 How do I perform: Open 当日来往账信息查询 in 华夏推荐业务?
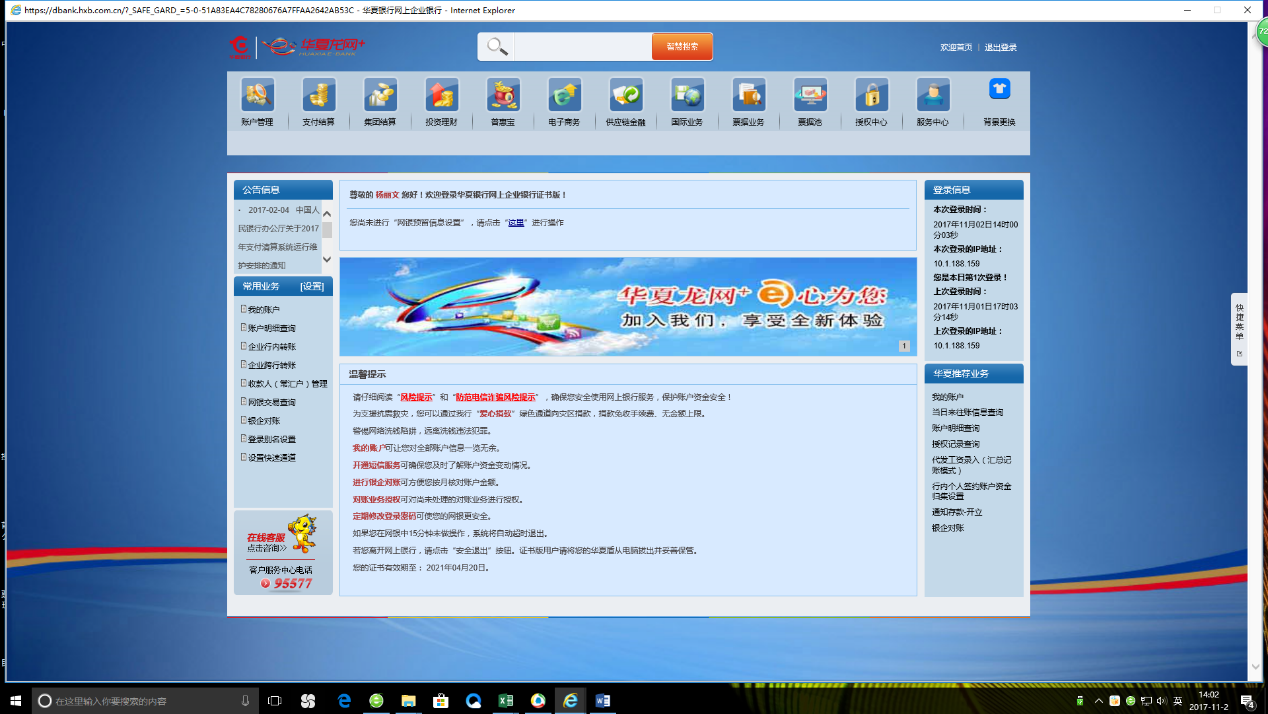pos(967,412)
